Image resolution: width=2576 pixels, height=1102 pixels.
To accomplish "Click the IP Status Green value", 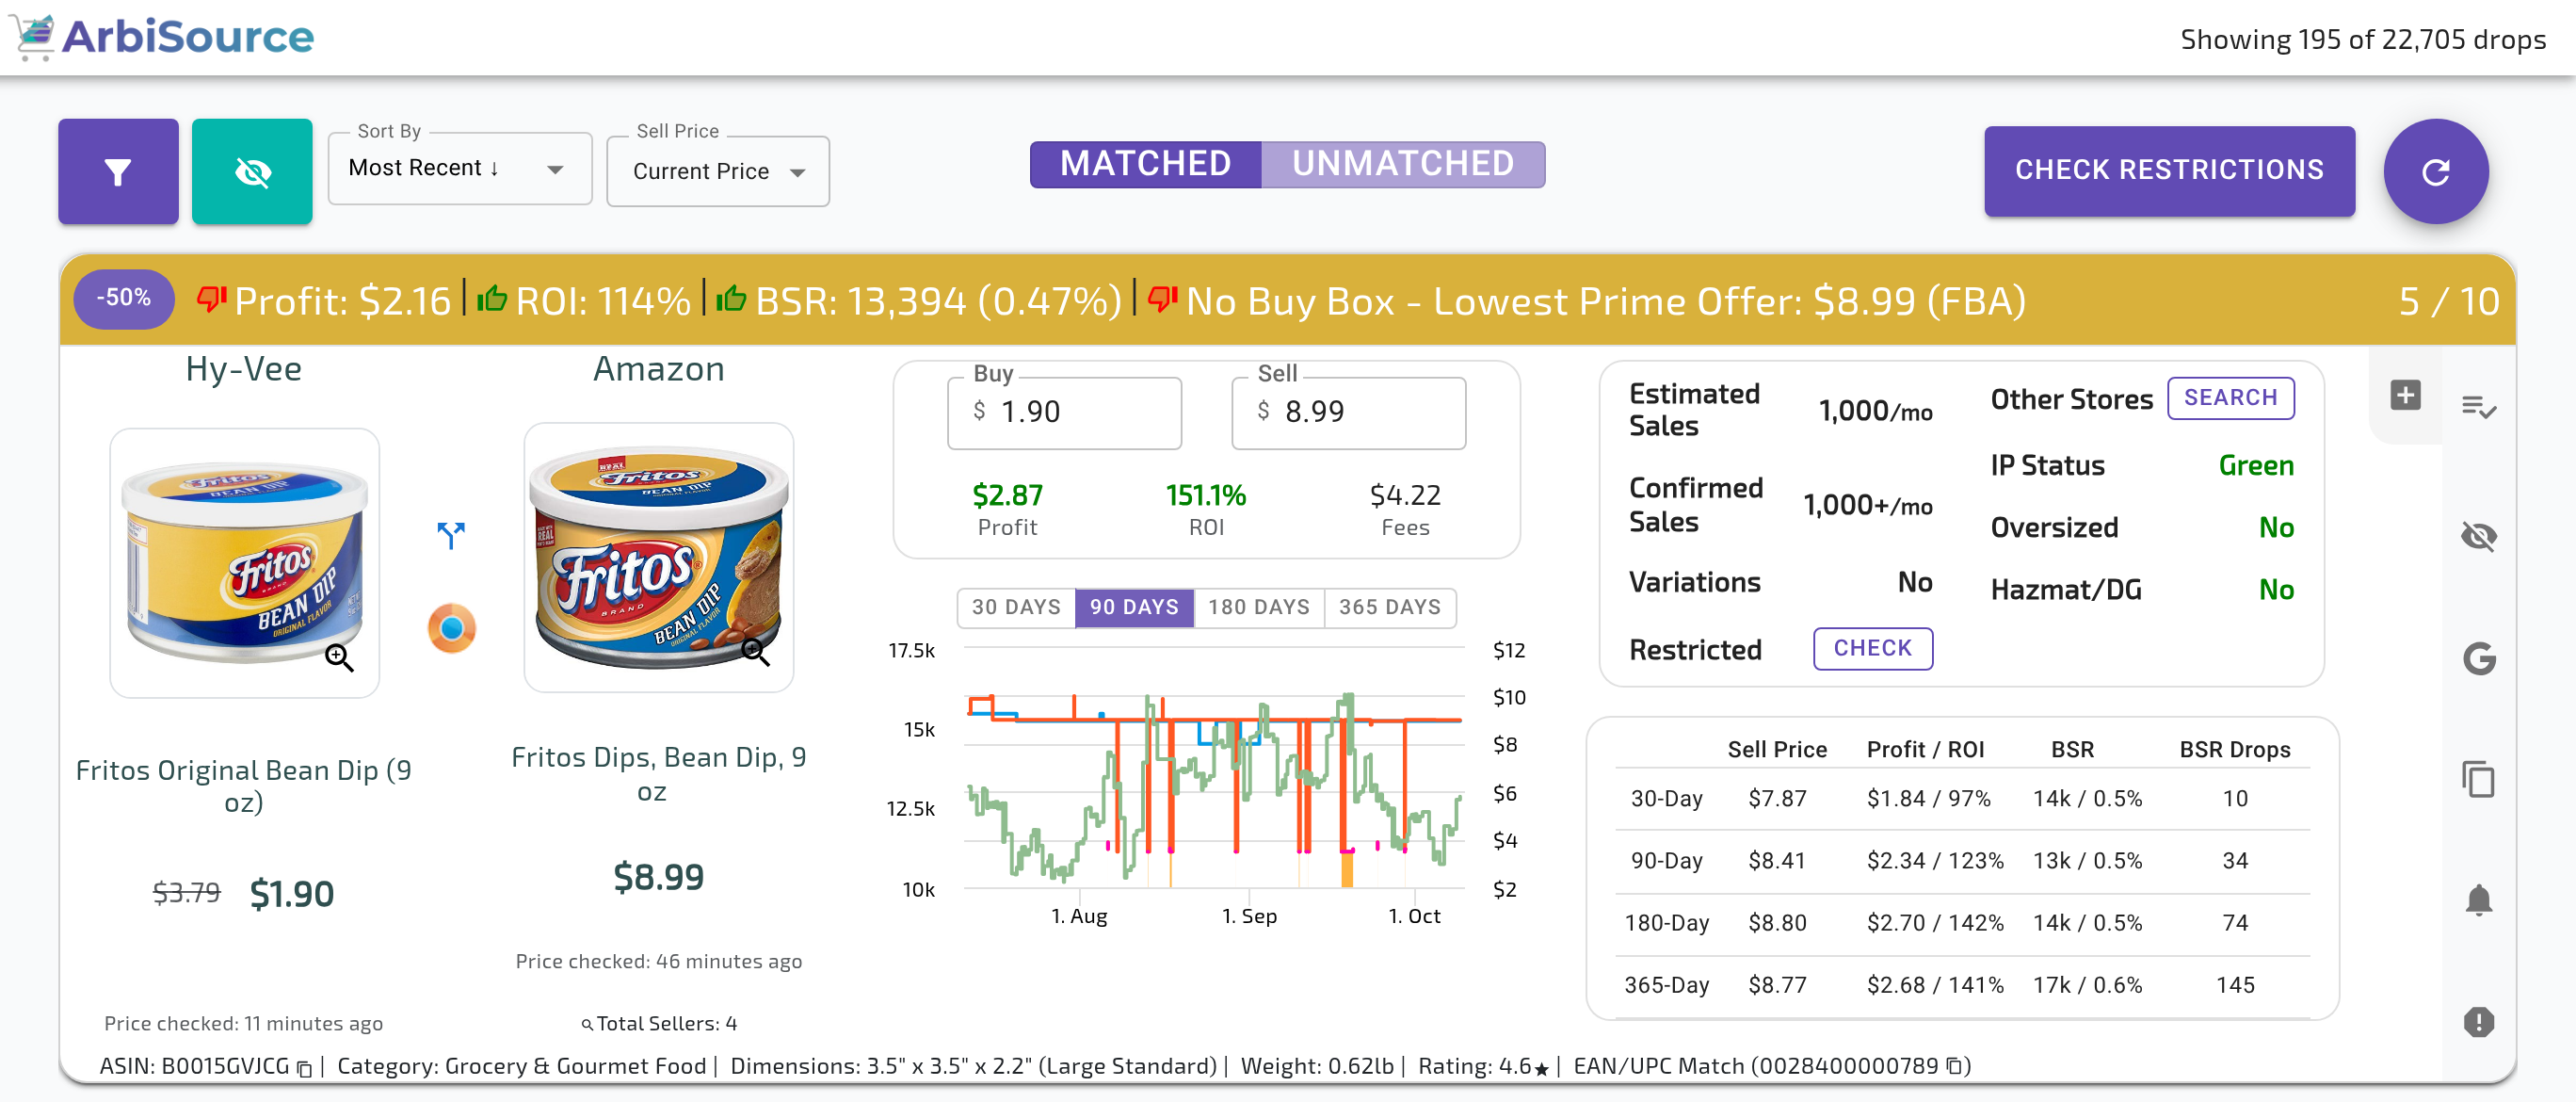I will tap(2255, 466).
